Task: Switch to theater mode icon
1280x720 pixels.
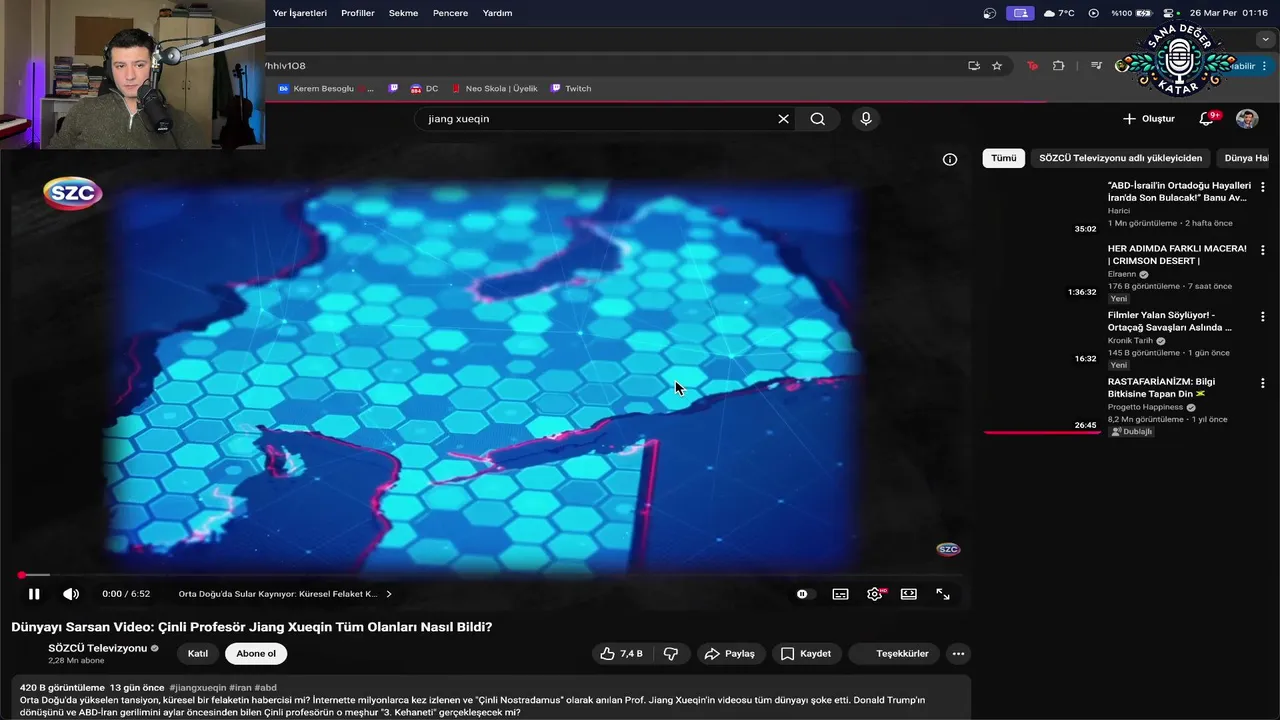Action: (x=909, y=594)
